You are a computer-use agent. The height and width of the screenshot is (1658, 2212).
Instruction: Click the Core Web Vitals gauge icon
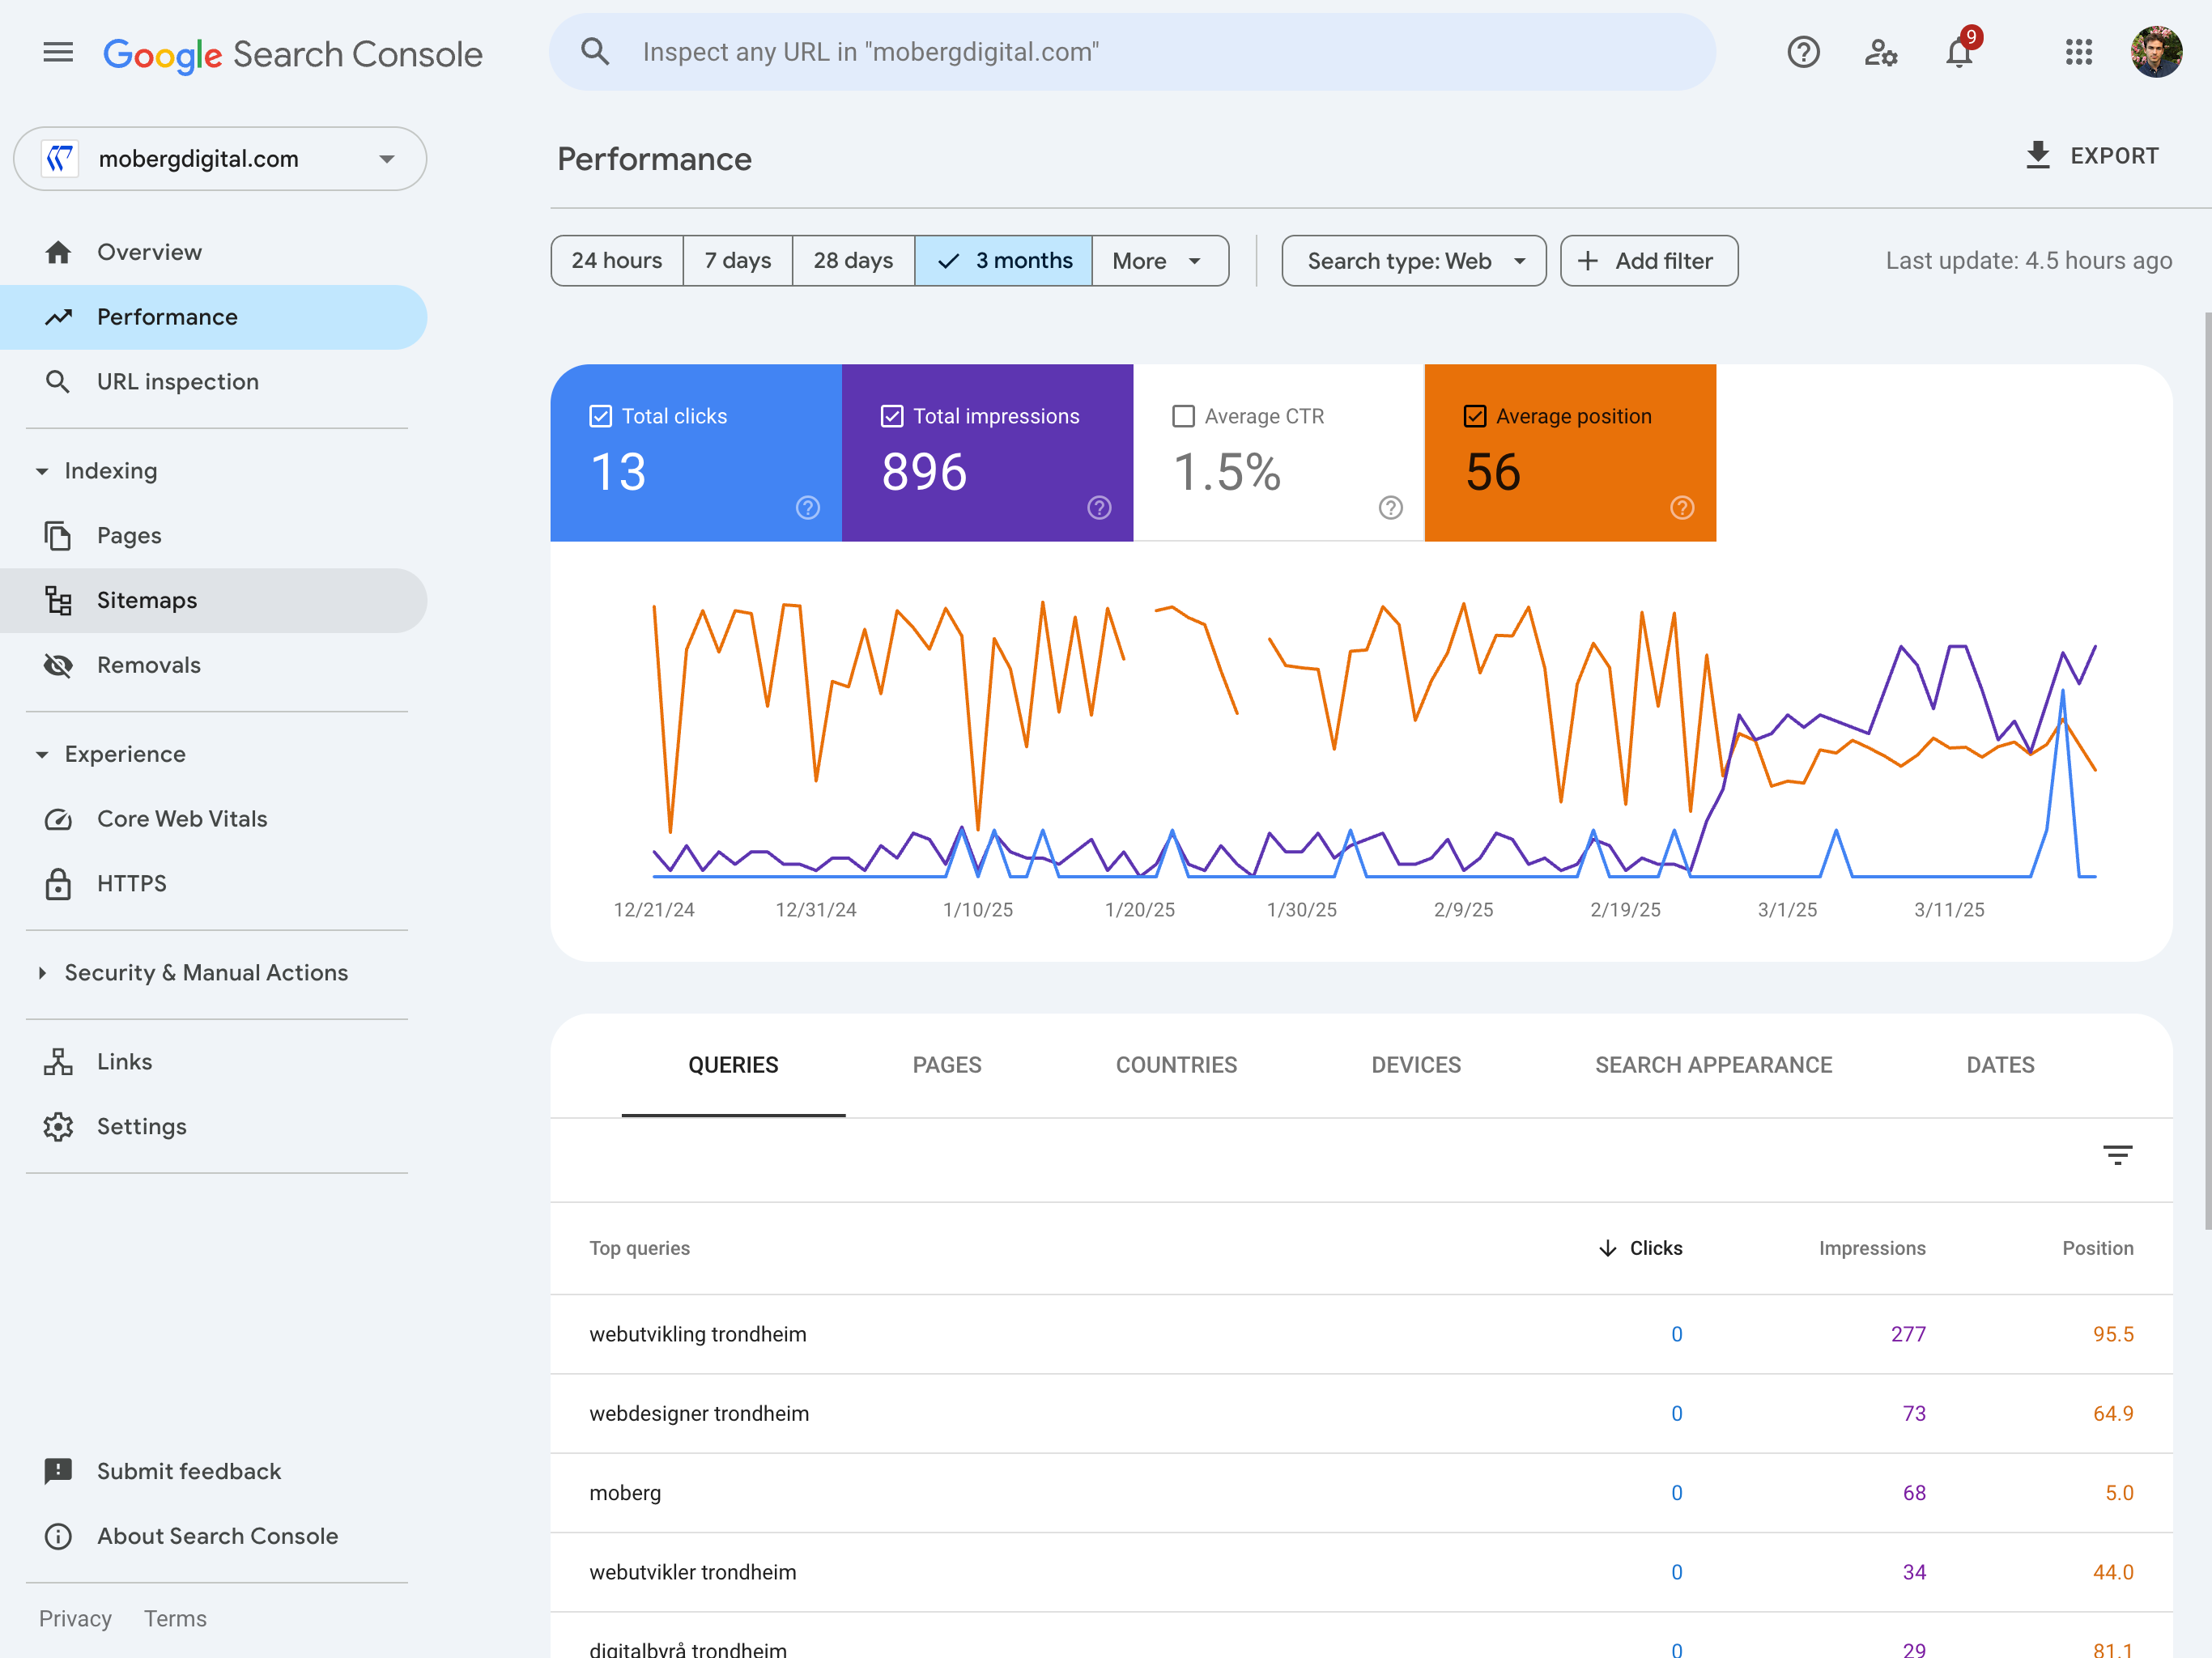click(58, 819)
